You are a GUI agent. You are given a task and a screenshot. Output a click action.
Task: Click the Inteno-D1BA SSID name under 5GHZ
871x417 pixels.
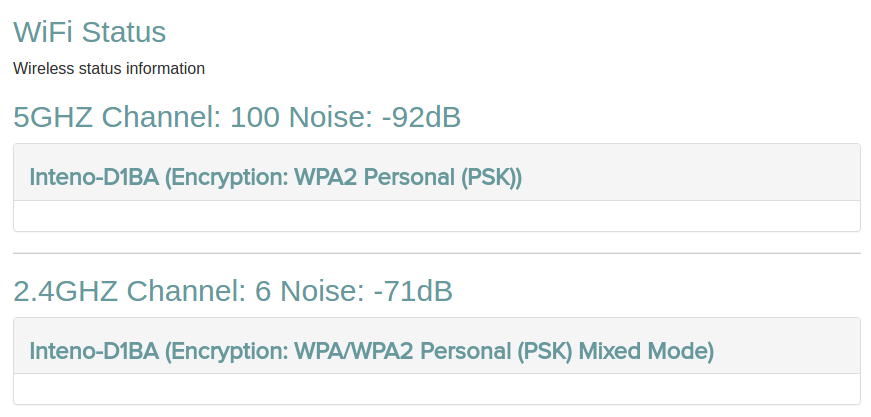click(93, 178)
